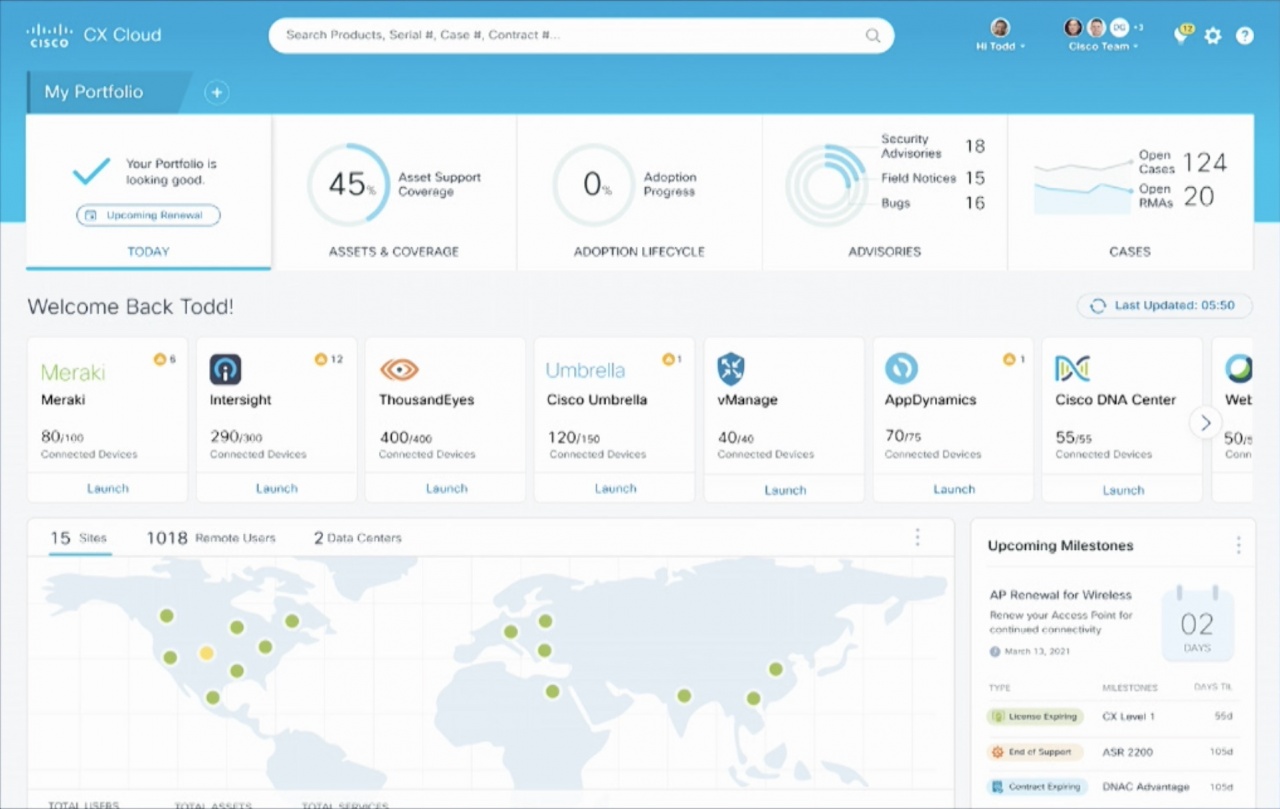Click the Open RMAs value 20
Screen dimensions: 1280x809
1199,196
